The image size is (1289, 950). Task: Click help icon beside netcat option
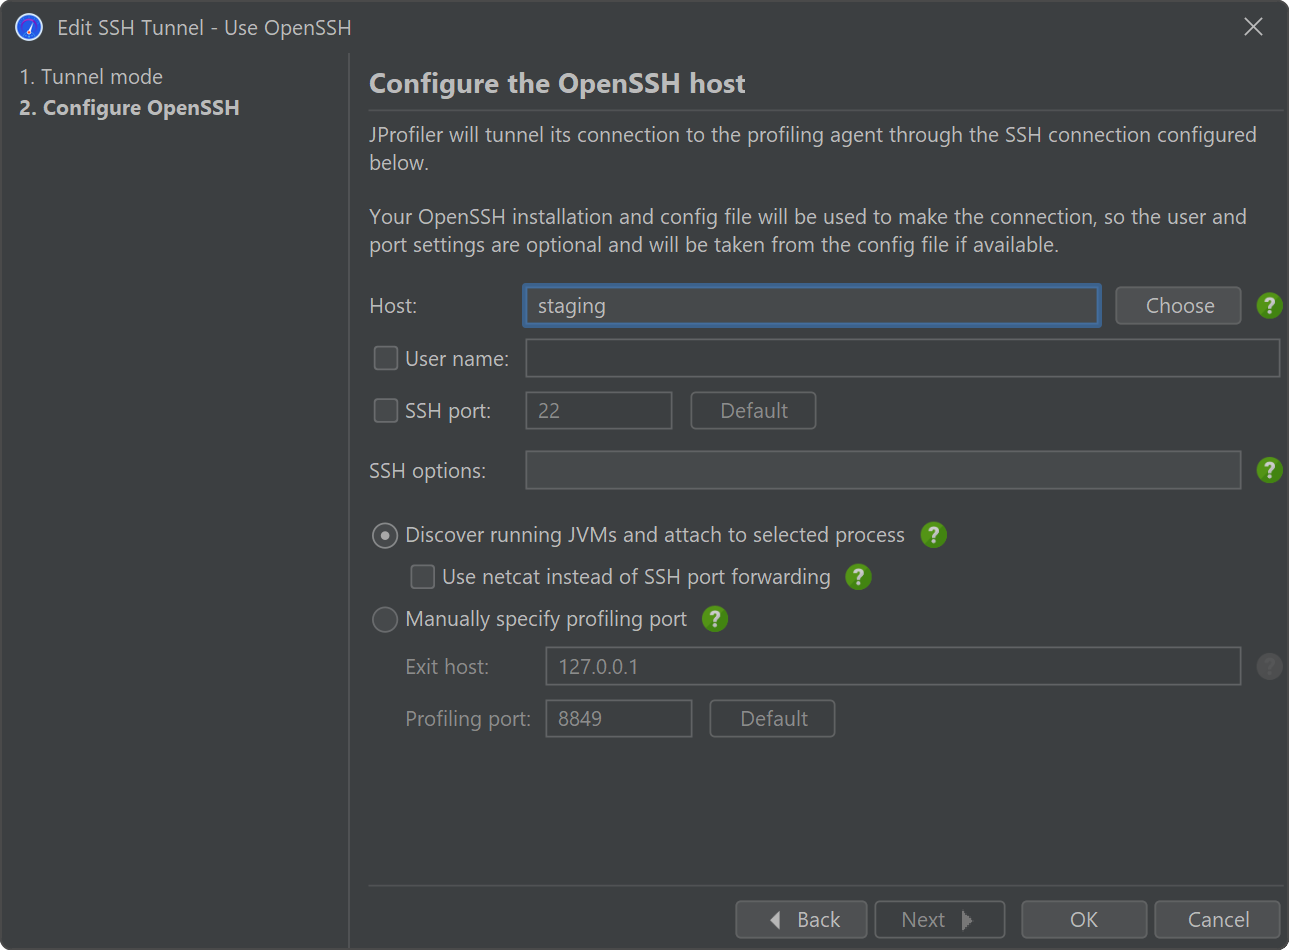tap(858, 577)
